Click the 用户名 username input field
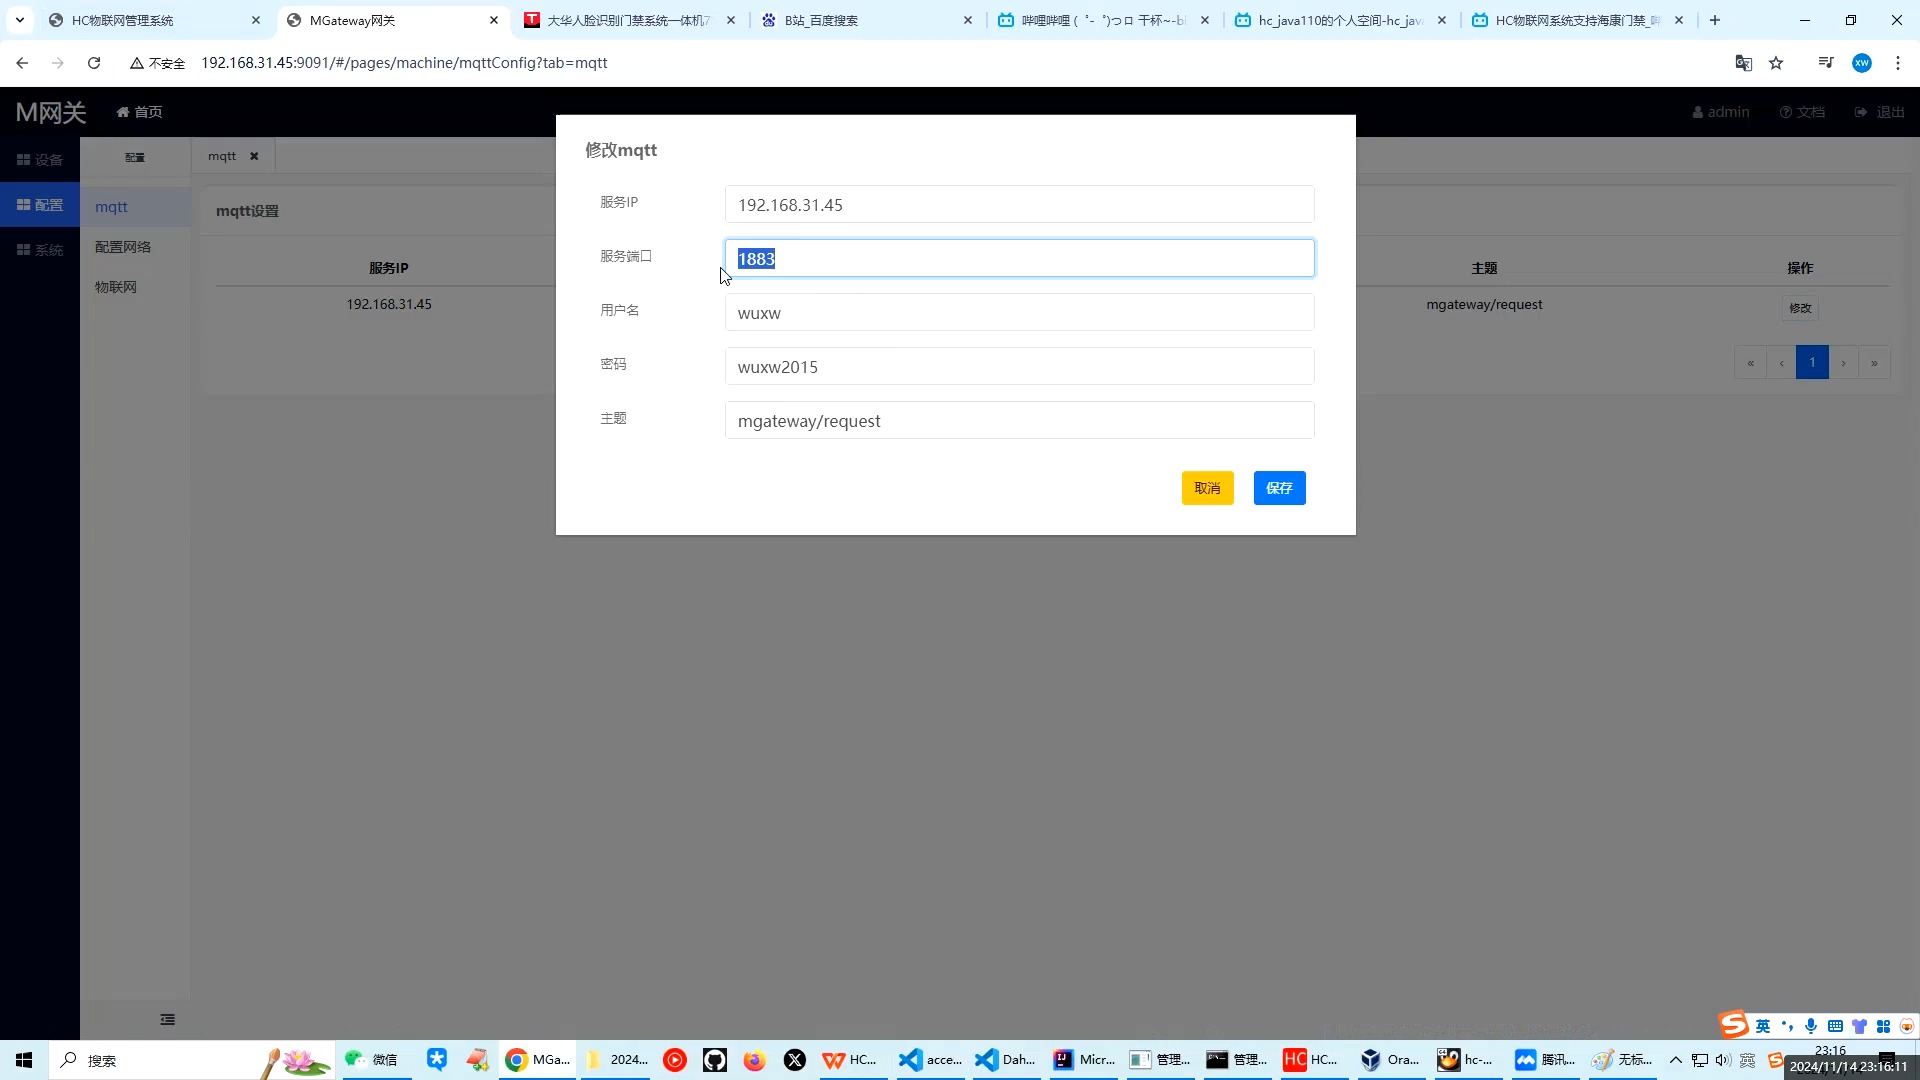The width and height of the screenshot is (1920, 1080). tap(1019, 312)
